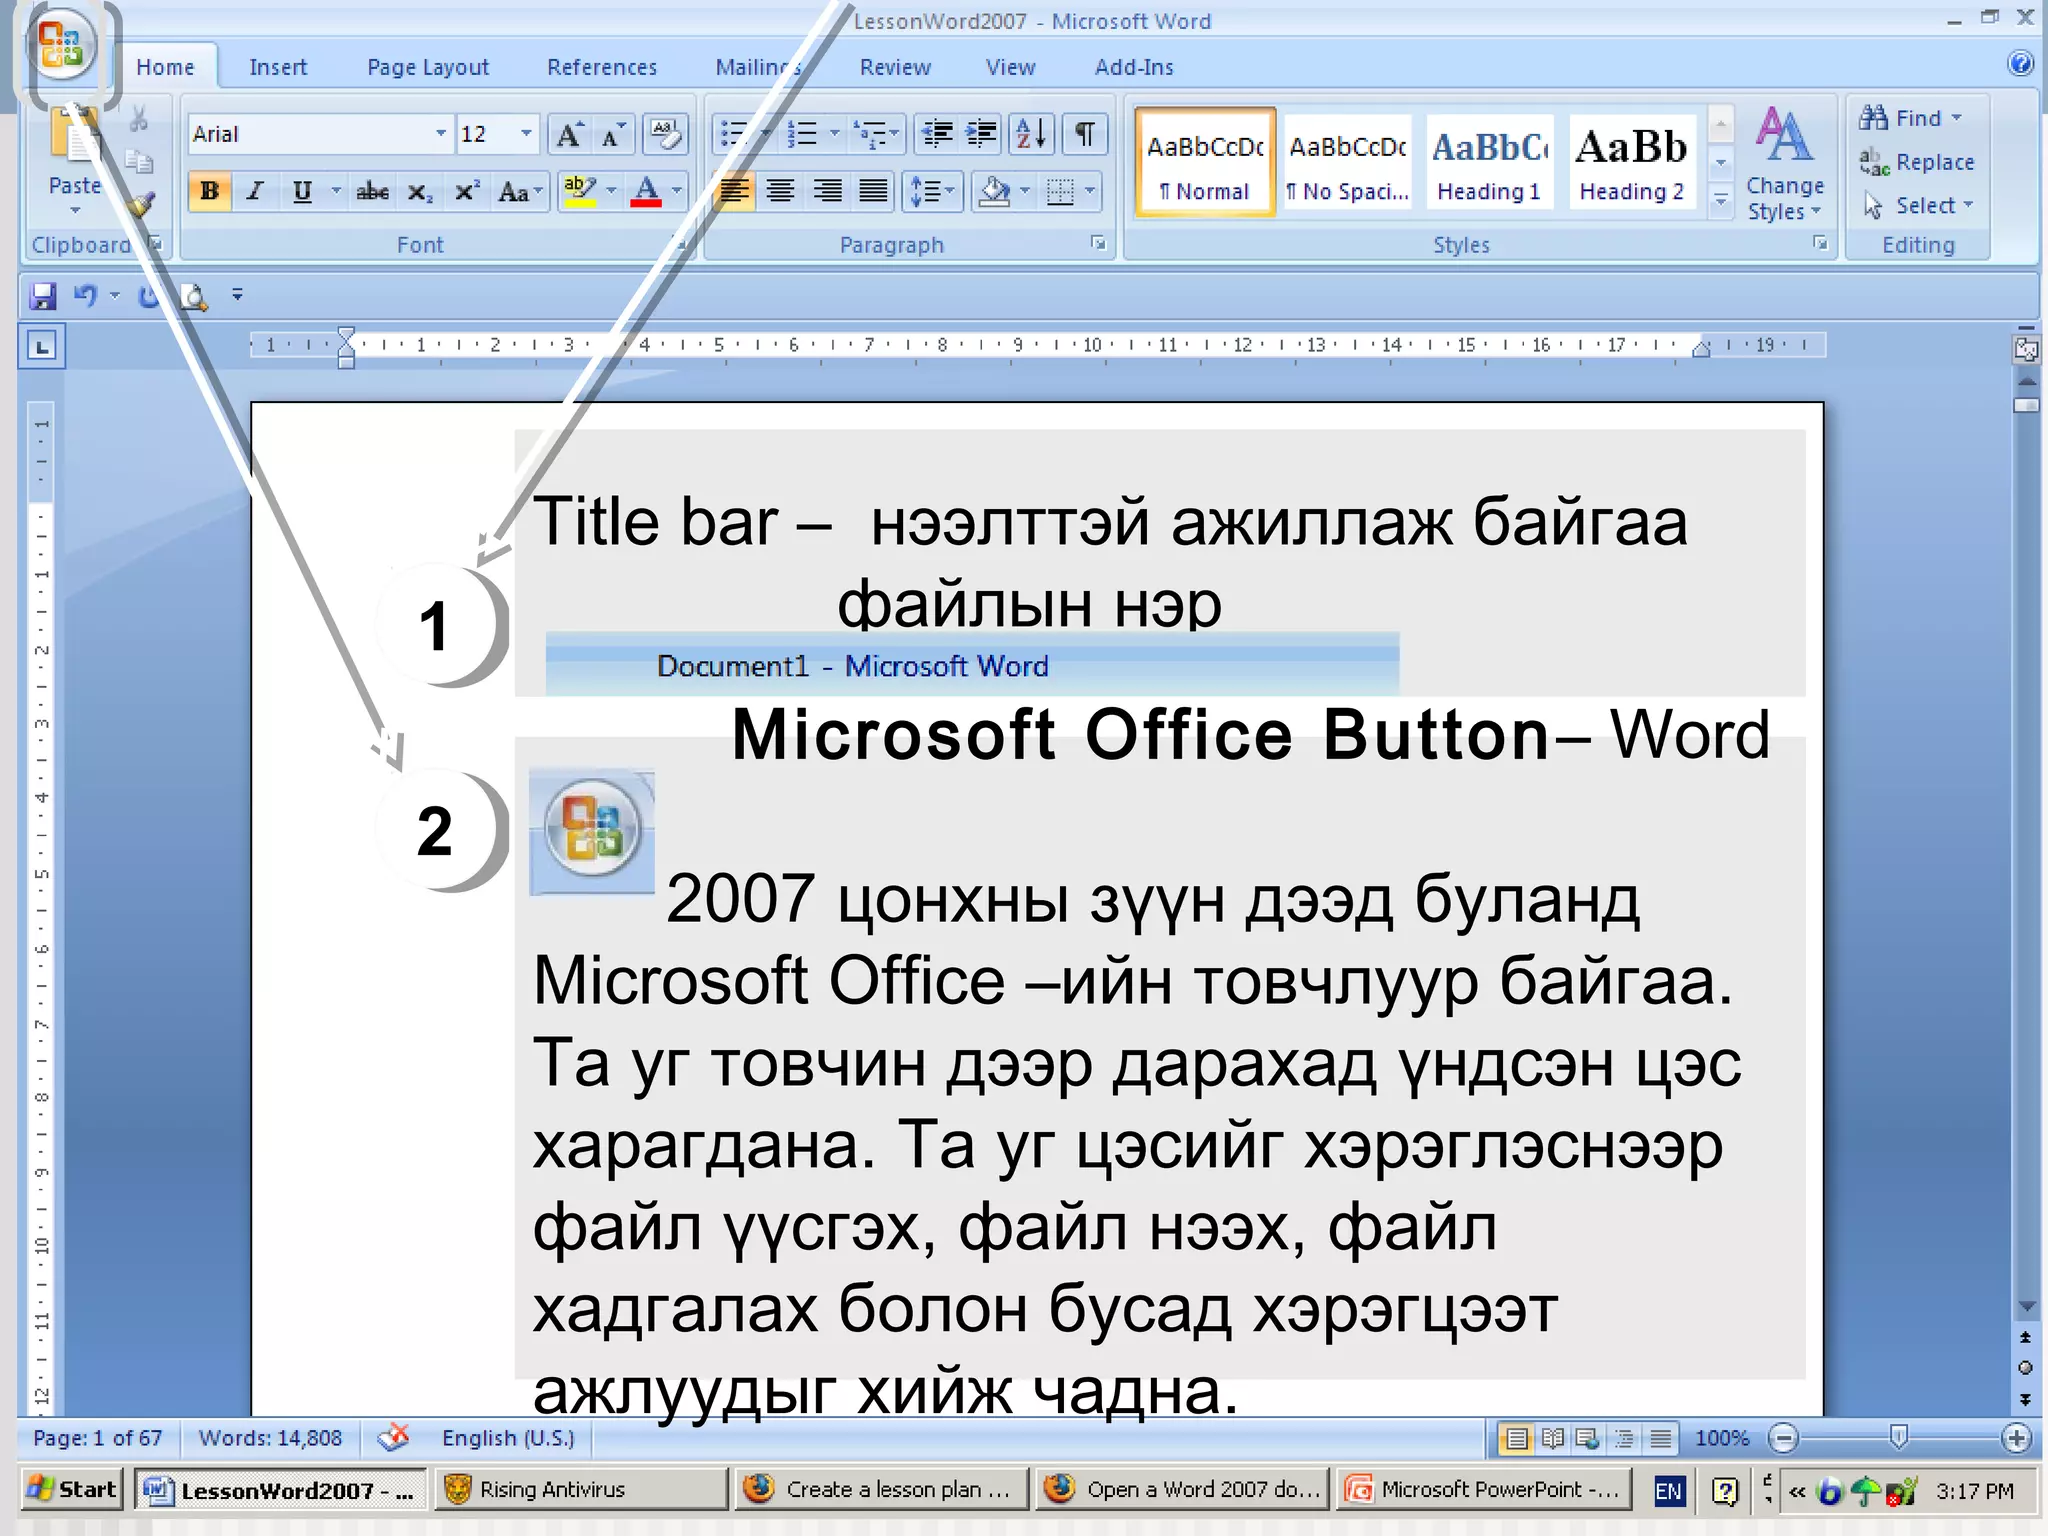This screenshot has width=2048, height=1536.
Task: Apply the Heading 1 style
Action: pyautogui.click(x=1489, y=163)
